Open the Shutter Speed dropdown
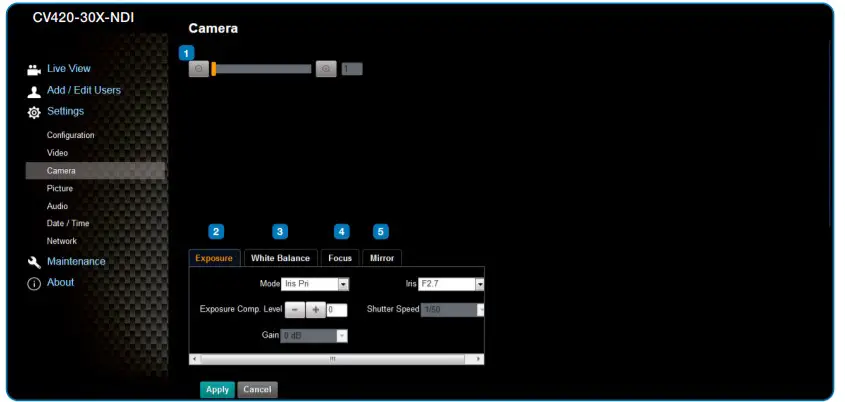 pyautogui.click(x=453, y=310)
